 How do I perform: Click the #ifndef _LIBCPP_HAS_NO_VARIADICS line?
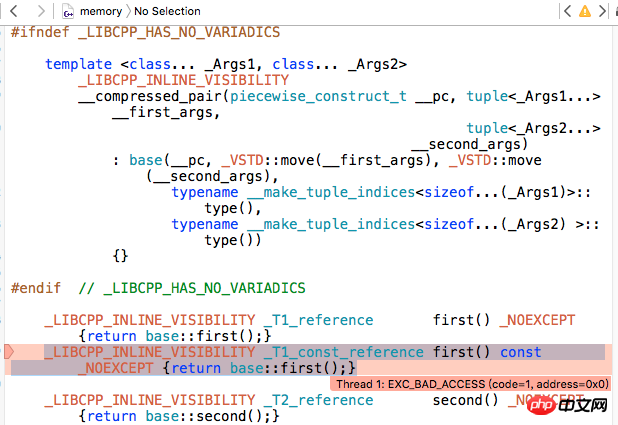point(145,32)
